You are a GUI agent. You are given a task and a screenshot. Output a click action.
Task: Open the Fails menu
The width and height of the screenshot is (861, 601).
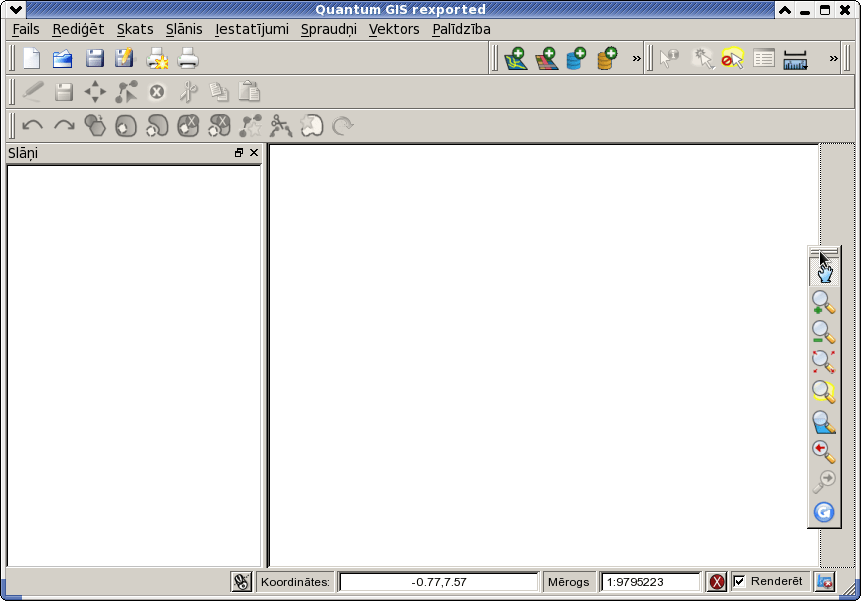(26, 29)
